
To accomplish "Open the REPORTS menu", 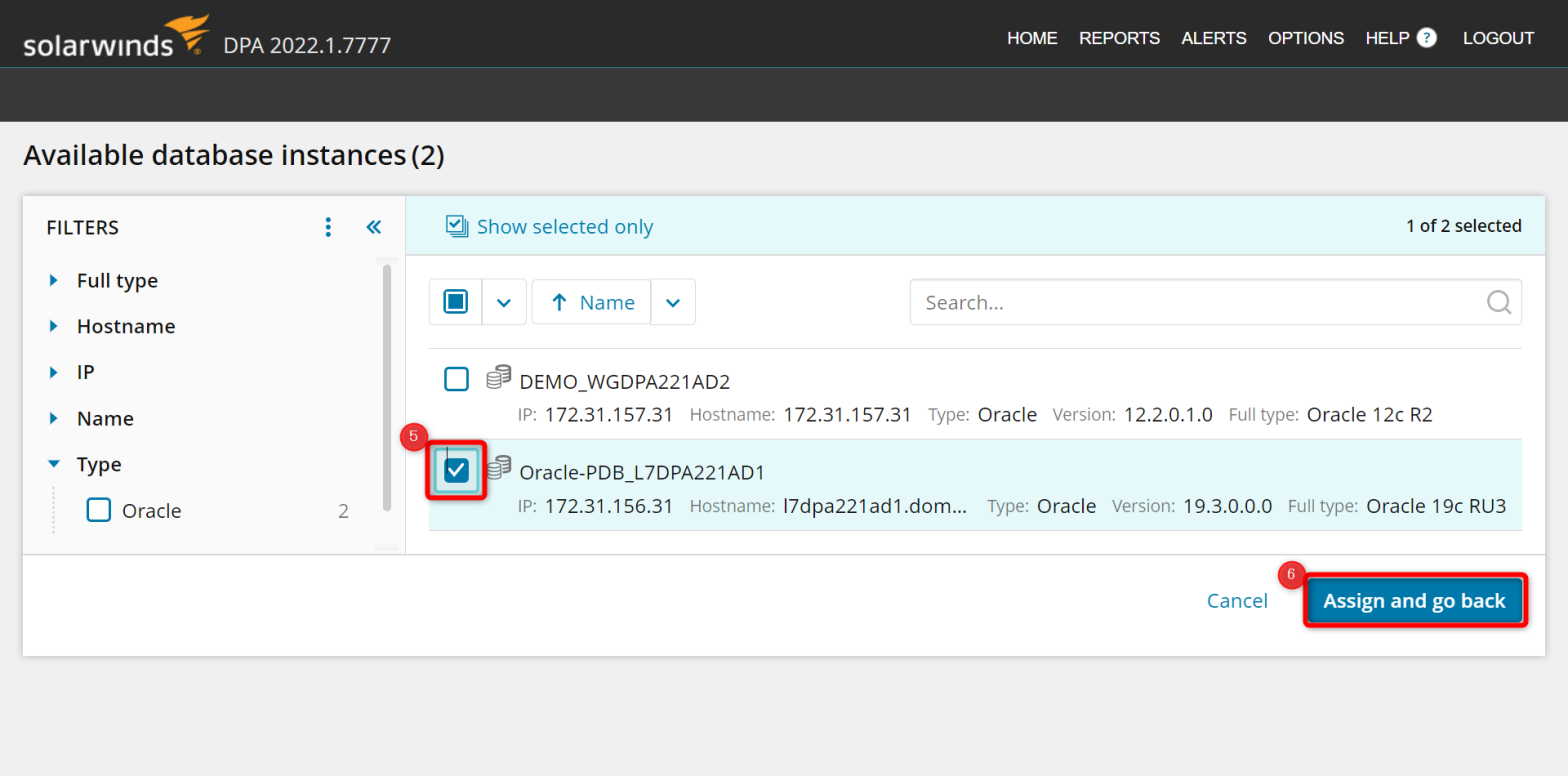I will click(x=1119, y=38).
